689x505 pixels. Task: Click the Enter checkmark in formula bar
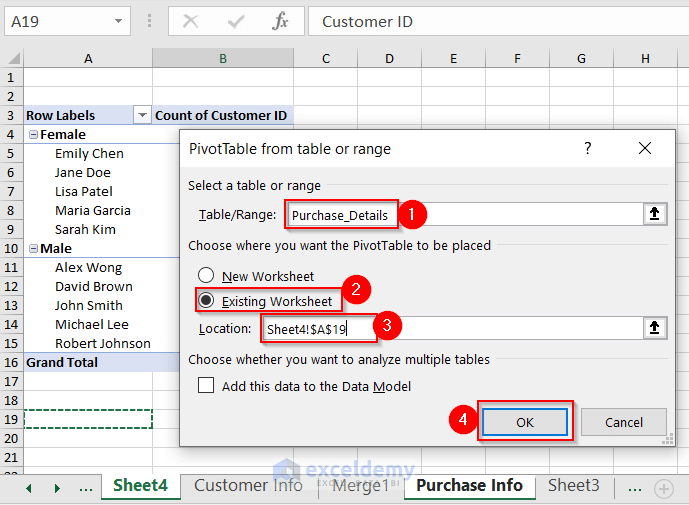click(x=236, y=21)
